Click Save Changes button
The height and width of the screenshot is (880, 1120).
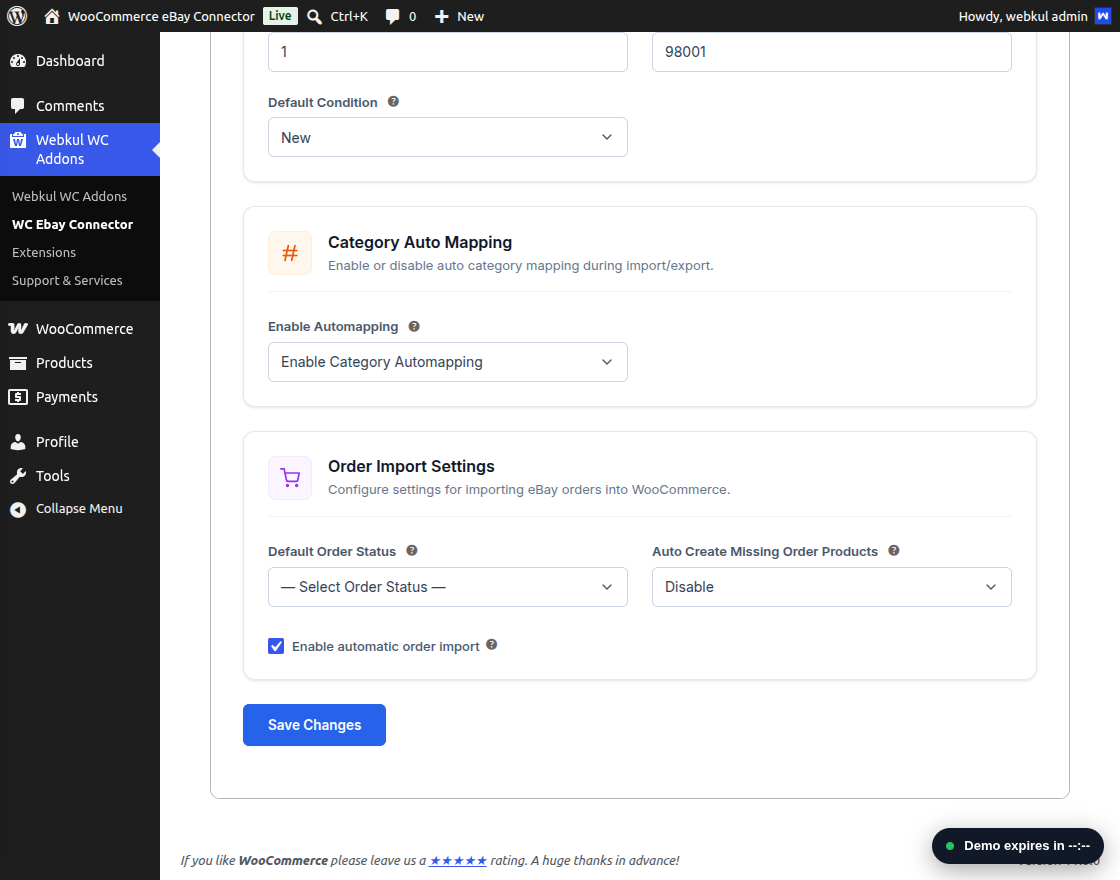click(x=314, y=725)
